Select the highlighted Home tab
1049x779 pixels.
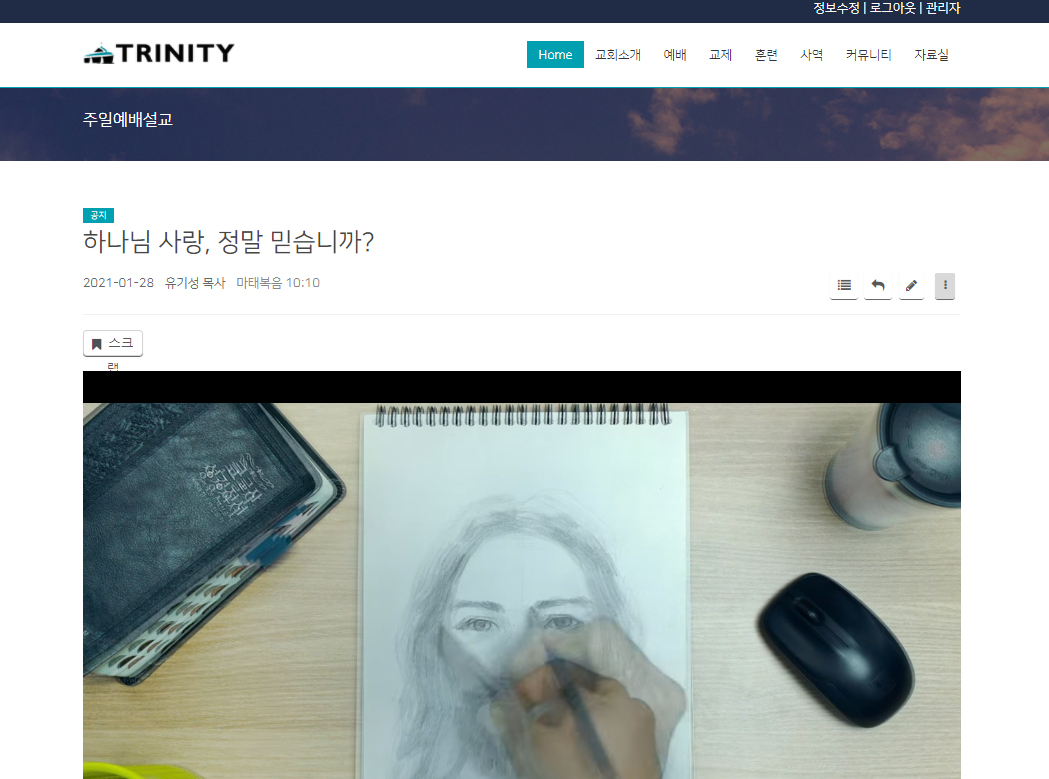coord(555,55)
